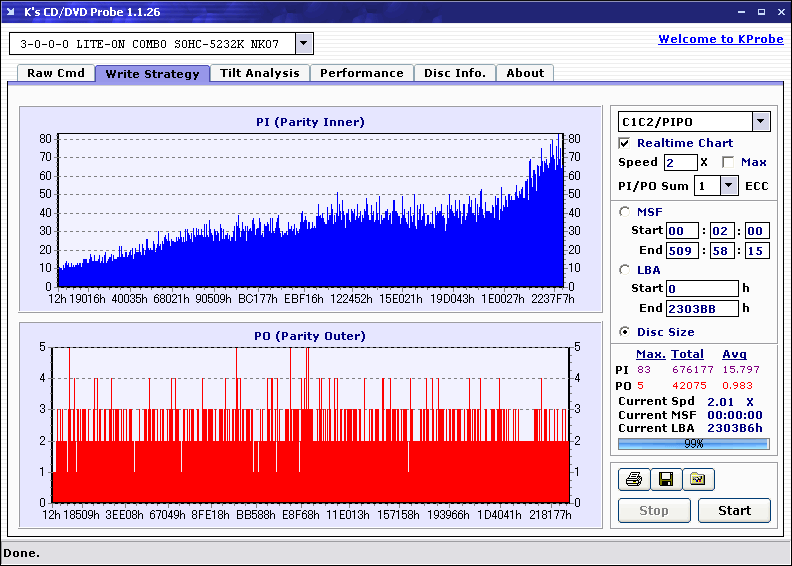This screenshot has width=792, height=566.
Task: Open the LITE-ON drive selection dropdown
Action: click(304, 44)
